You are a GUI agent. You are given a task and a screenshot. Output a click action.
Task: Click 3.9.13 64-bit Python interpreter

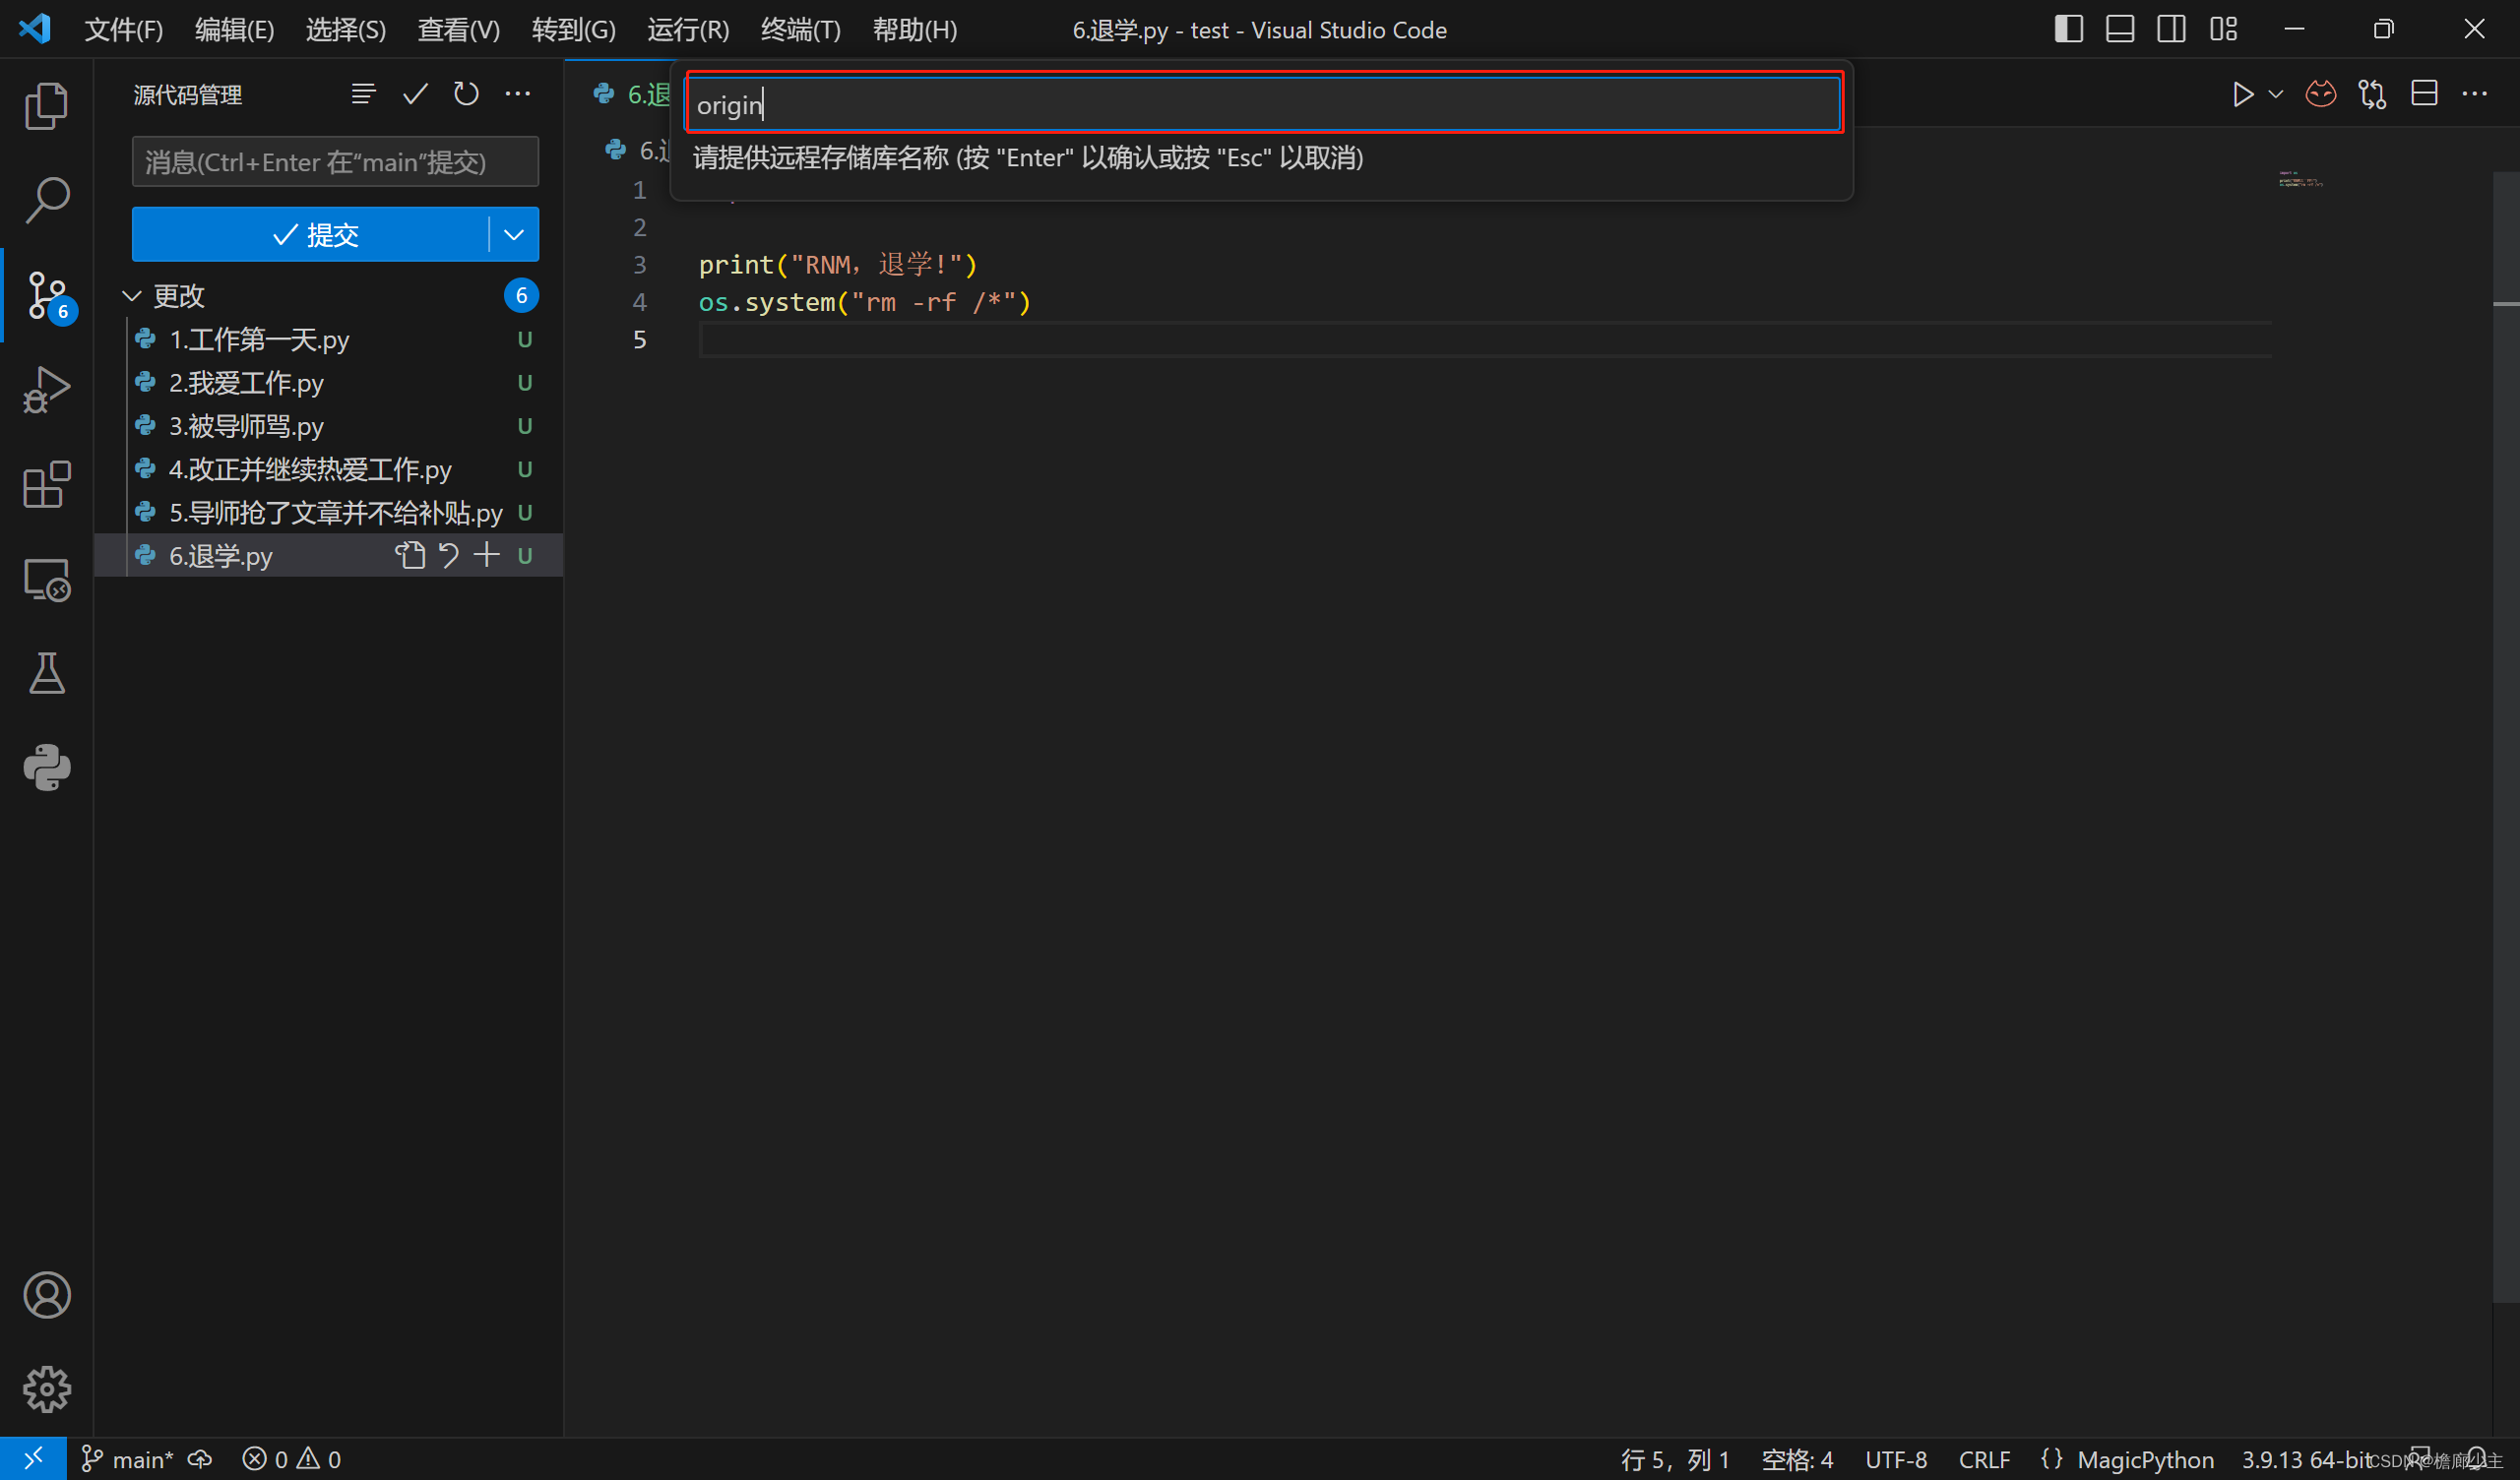pos(2306,1459)
